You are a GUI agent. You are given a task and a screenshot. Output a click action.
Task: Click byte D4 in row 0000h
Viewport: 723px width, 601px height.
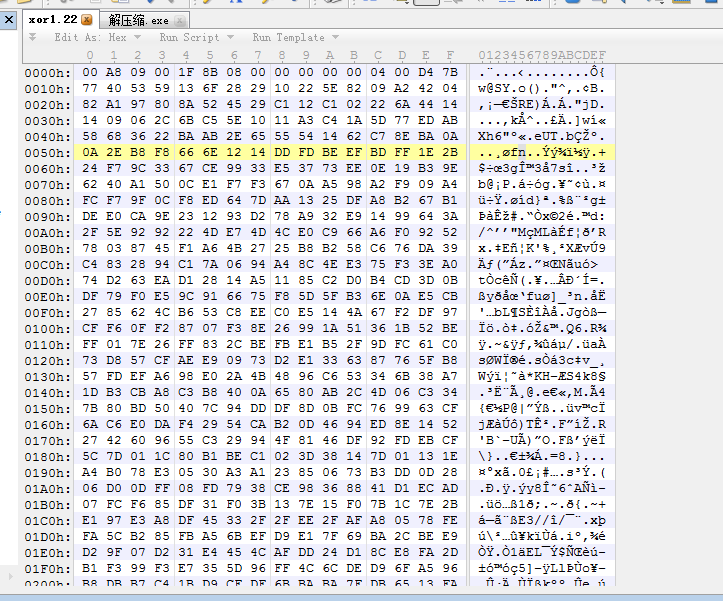pos(426,72)
